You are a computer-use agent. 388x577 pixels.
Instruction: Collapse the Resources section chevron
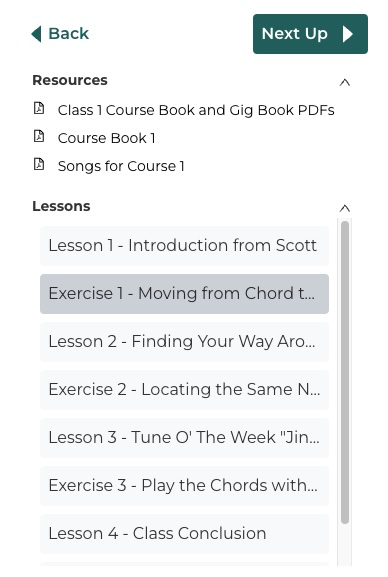tap(345, 82)
